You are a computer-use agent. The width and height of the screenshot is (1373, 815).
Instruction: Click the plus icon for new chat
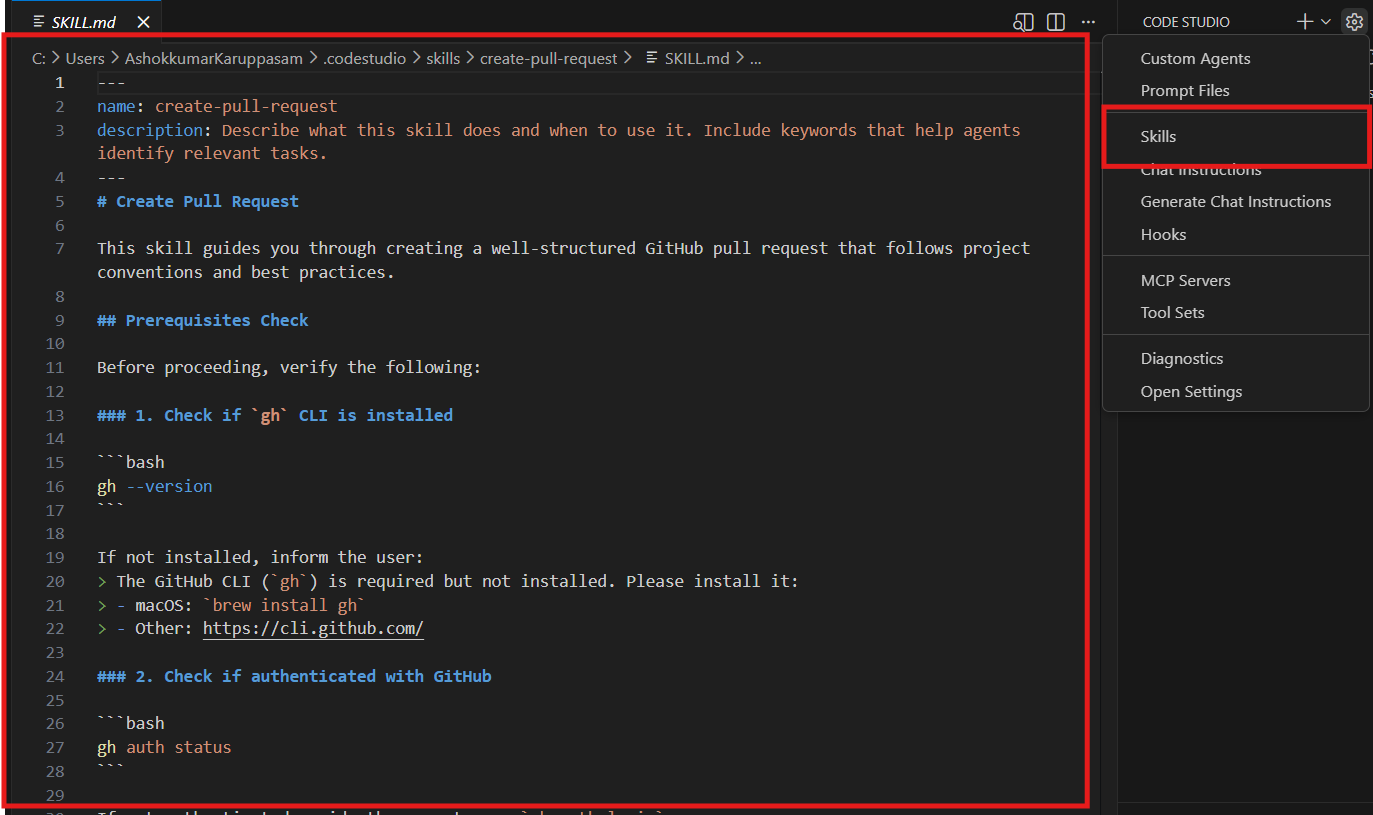tap(1304, 21)
